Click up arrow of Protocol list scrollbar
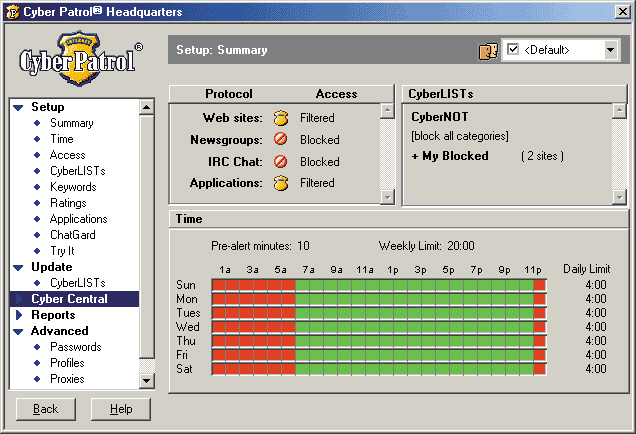636x434 pixels. (387, 110)
